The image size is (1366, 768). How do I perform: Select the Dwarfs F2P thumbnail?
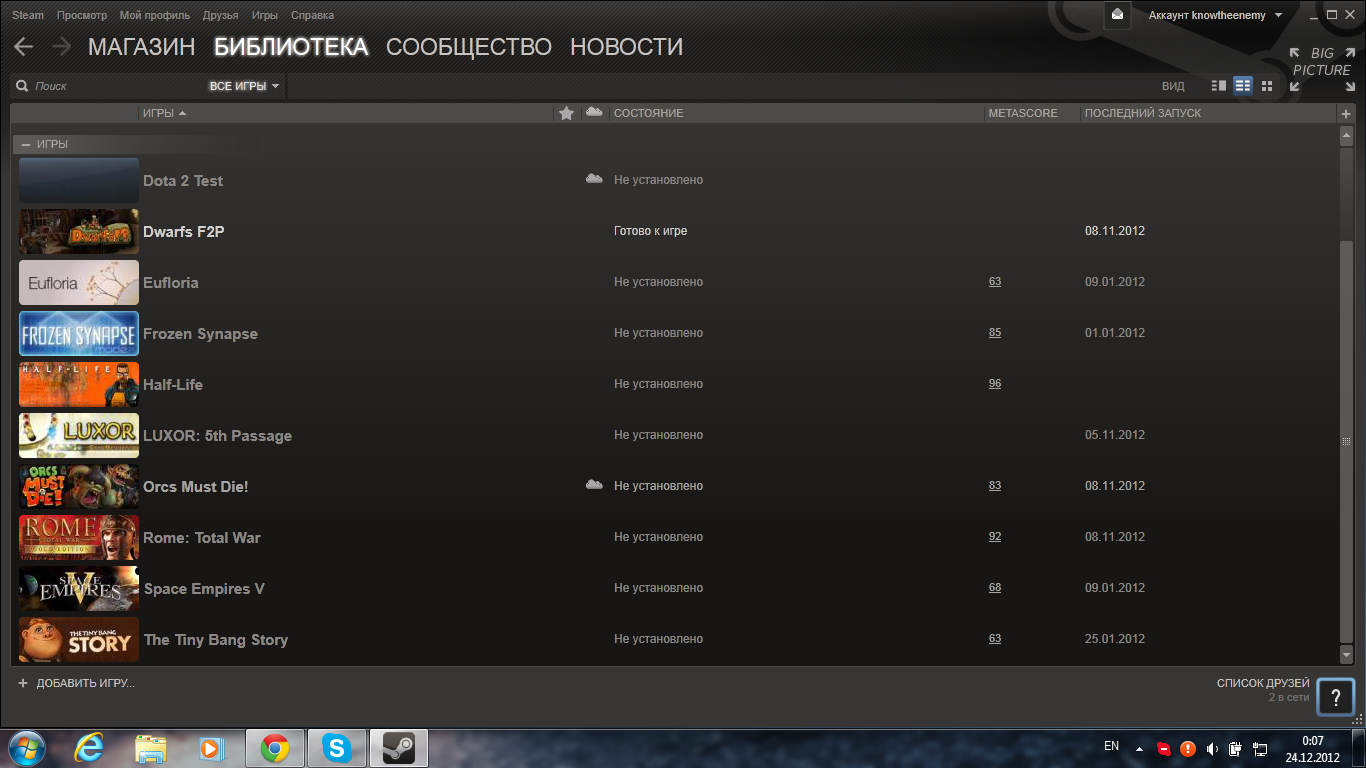point(79,231)
